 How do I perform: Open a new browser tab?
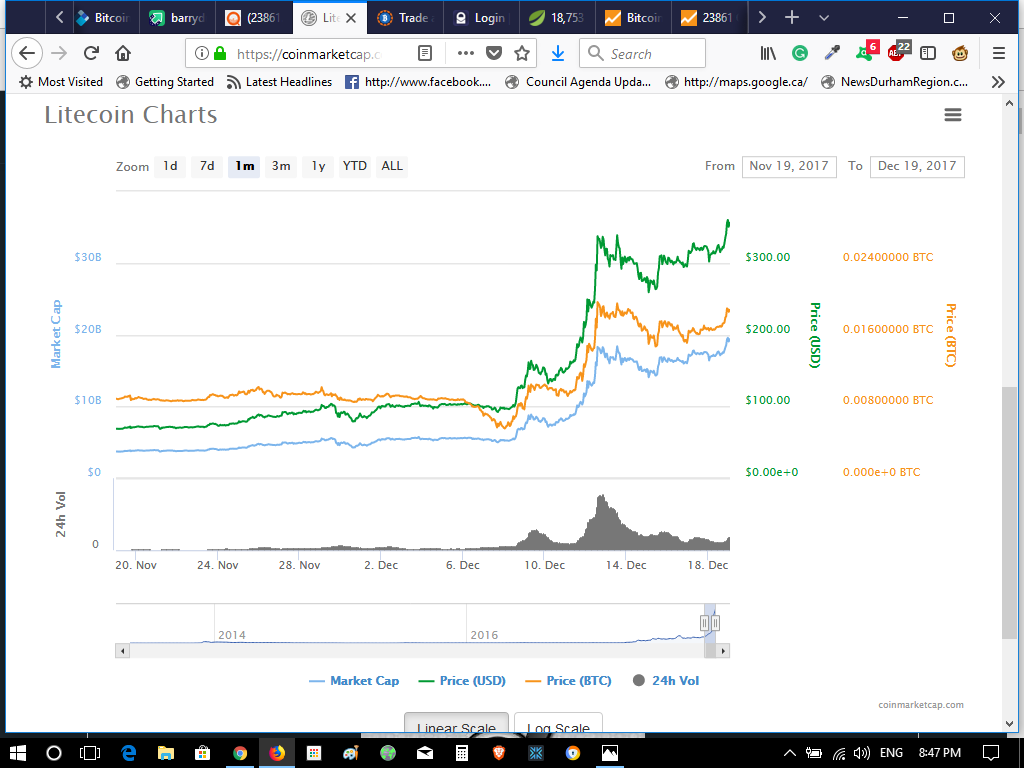[x=792, y=18]
